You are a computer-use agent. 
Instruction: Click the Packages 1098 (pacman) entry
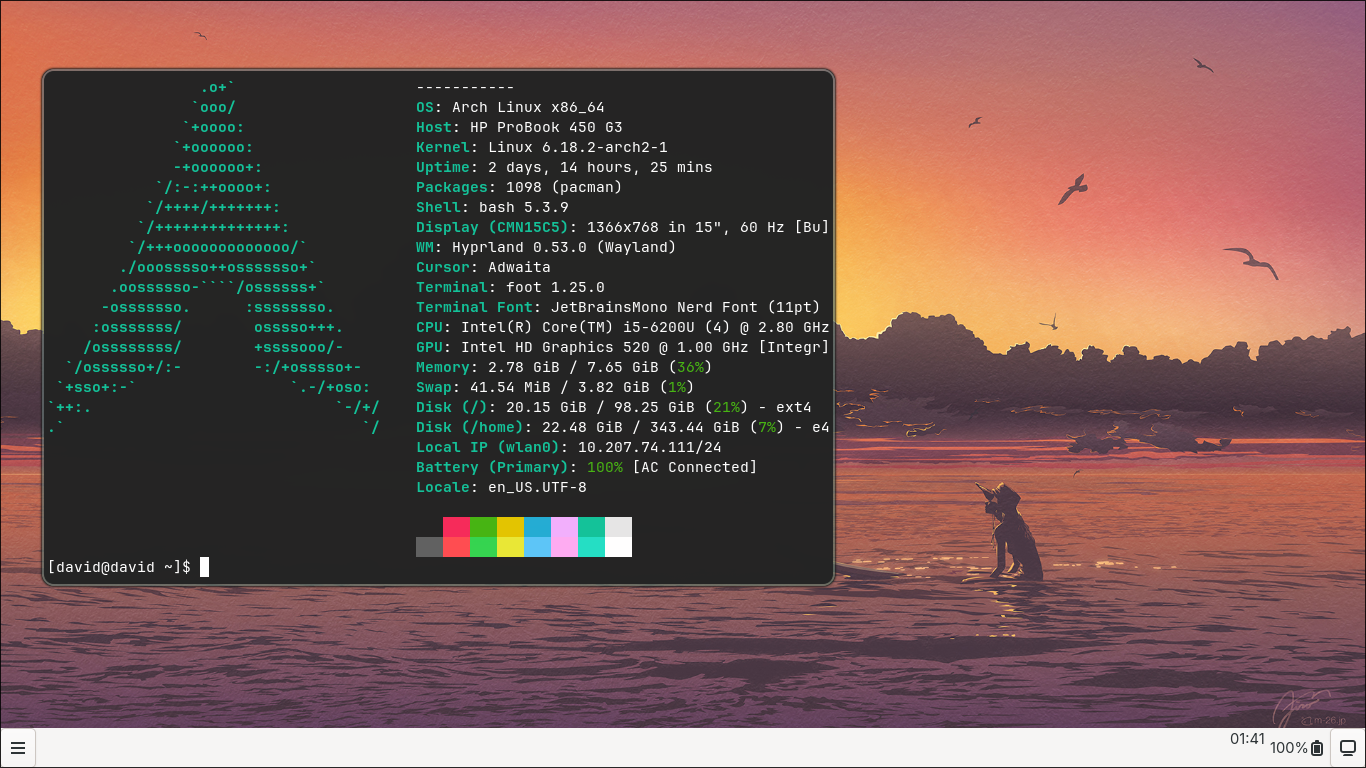click(x=520, y=187)
